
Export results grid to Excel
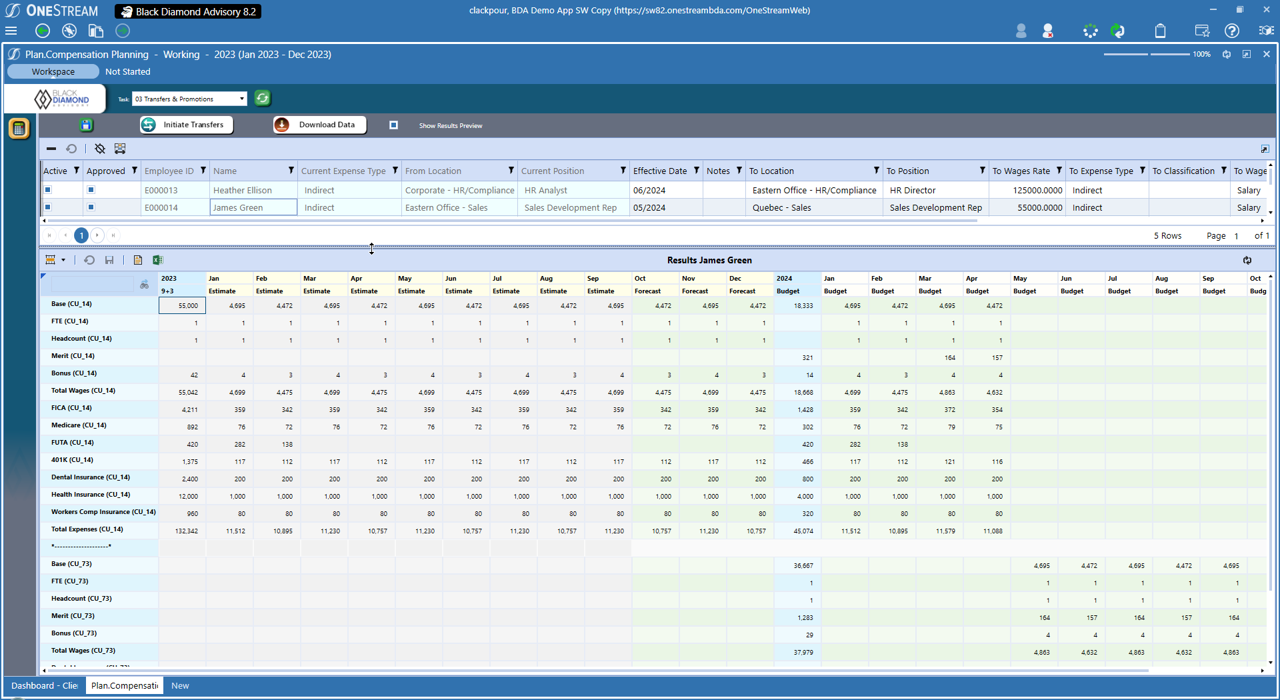click(x=157, y=260)
